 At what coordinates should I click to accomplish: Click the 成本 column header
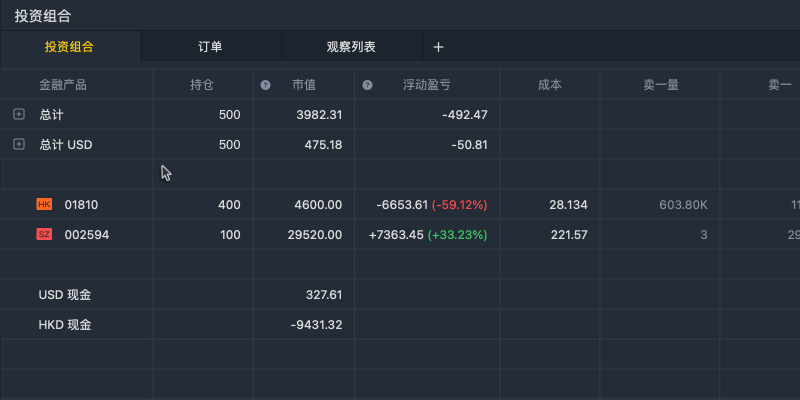(x=550, y=85)
